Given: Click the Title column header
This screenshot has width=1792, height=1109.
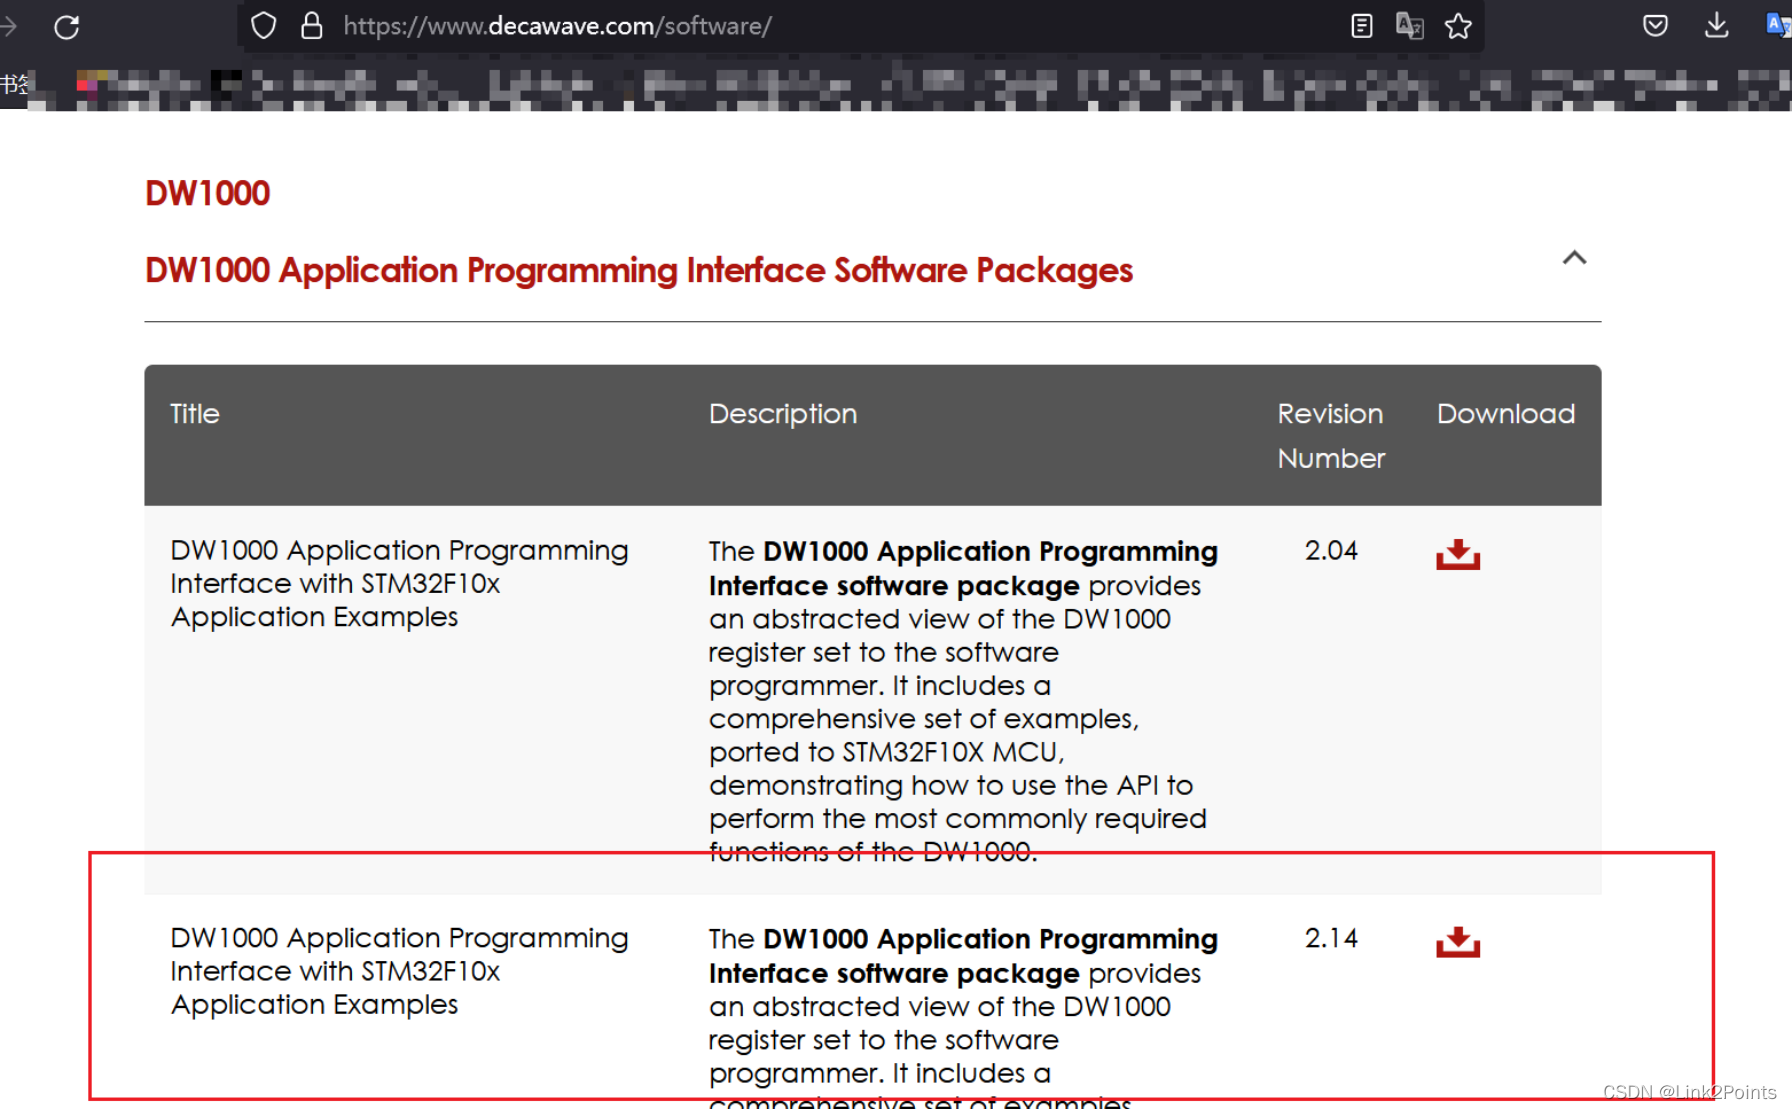Looking at the screenshot, I should click(x=195, y=414).
